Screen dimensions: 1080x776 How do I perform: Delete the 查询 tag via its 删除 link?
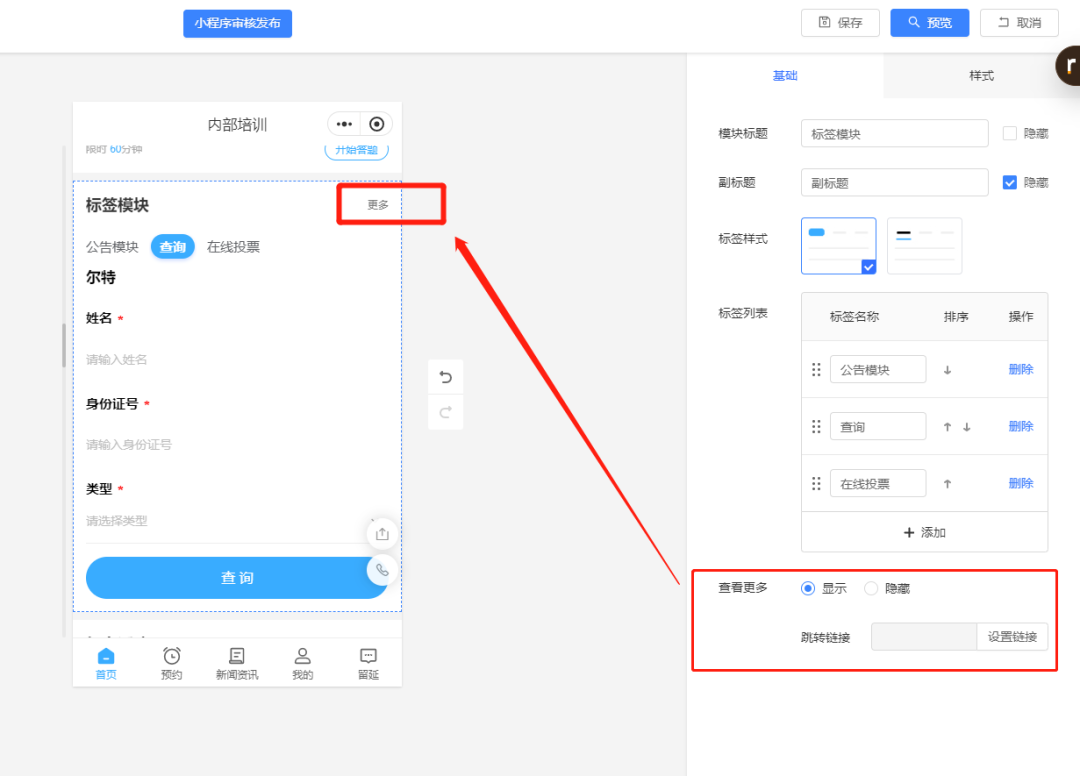click(1019, 426)
